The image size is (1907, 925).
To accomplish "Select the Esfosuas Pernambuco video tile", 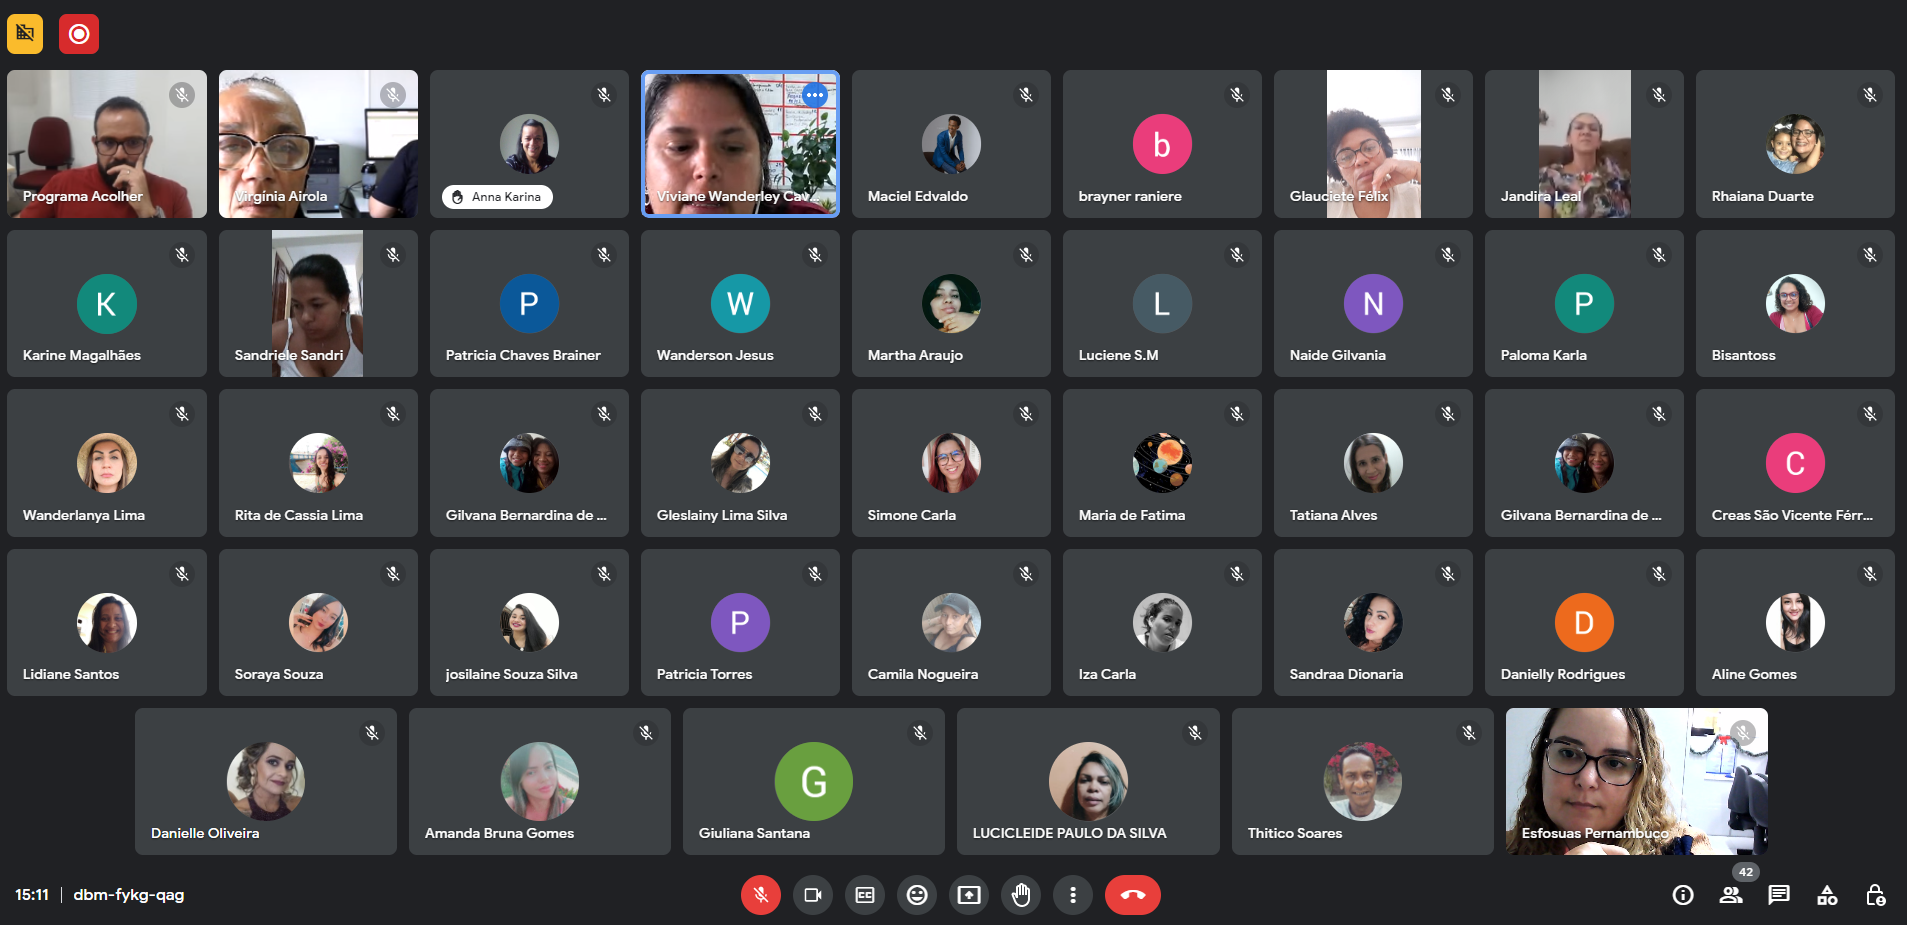I will (x=1636, y=781).
